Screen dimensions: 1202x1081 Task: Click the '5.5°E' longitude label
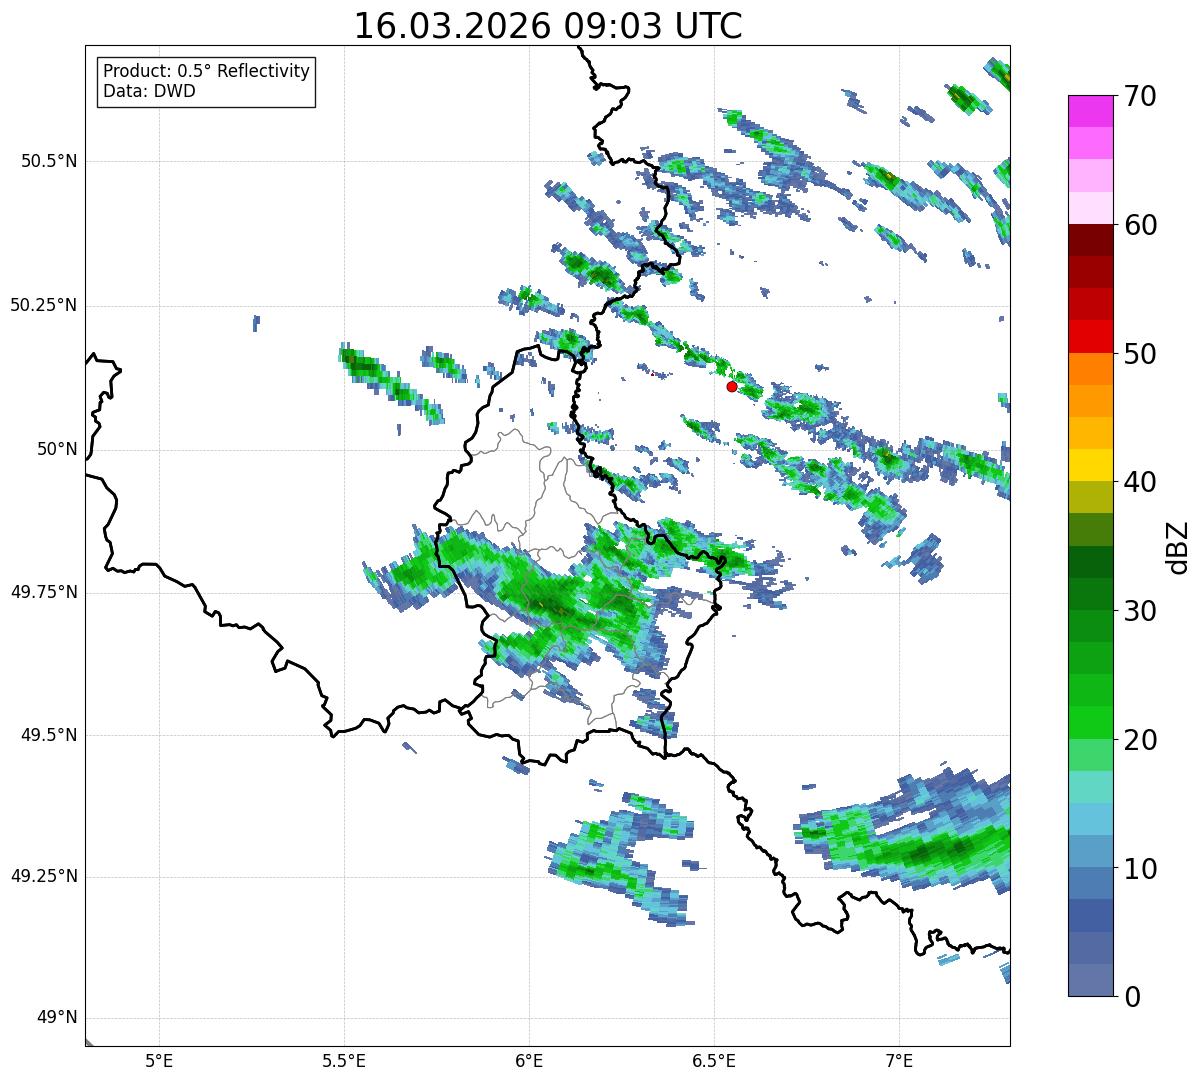coord(344,1060)
